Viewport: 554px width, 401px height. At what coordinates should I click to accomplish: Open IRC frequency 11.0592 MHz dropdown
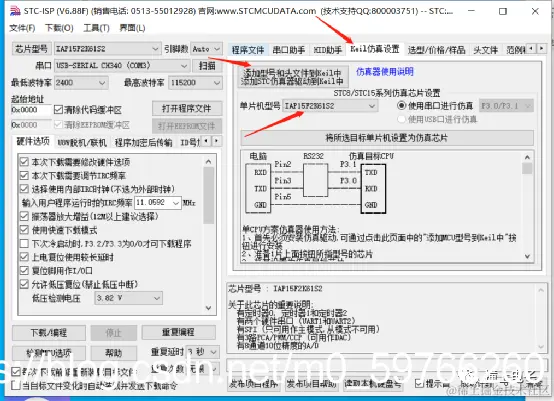(158, 202)
